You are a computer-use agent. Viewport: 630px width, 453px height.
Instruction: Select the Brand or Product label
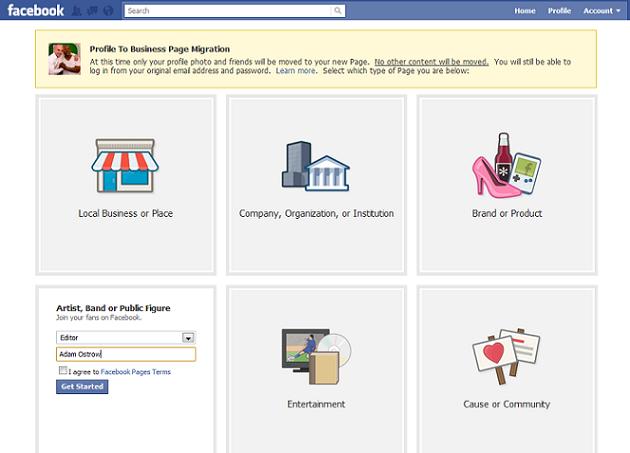(507, 213)
